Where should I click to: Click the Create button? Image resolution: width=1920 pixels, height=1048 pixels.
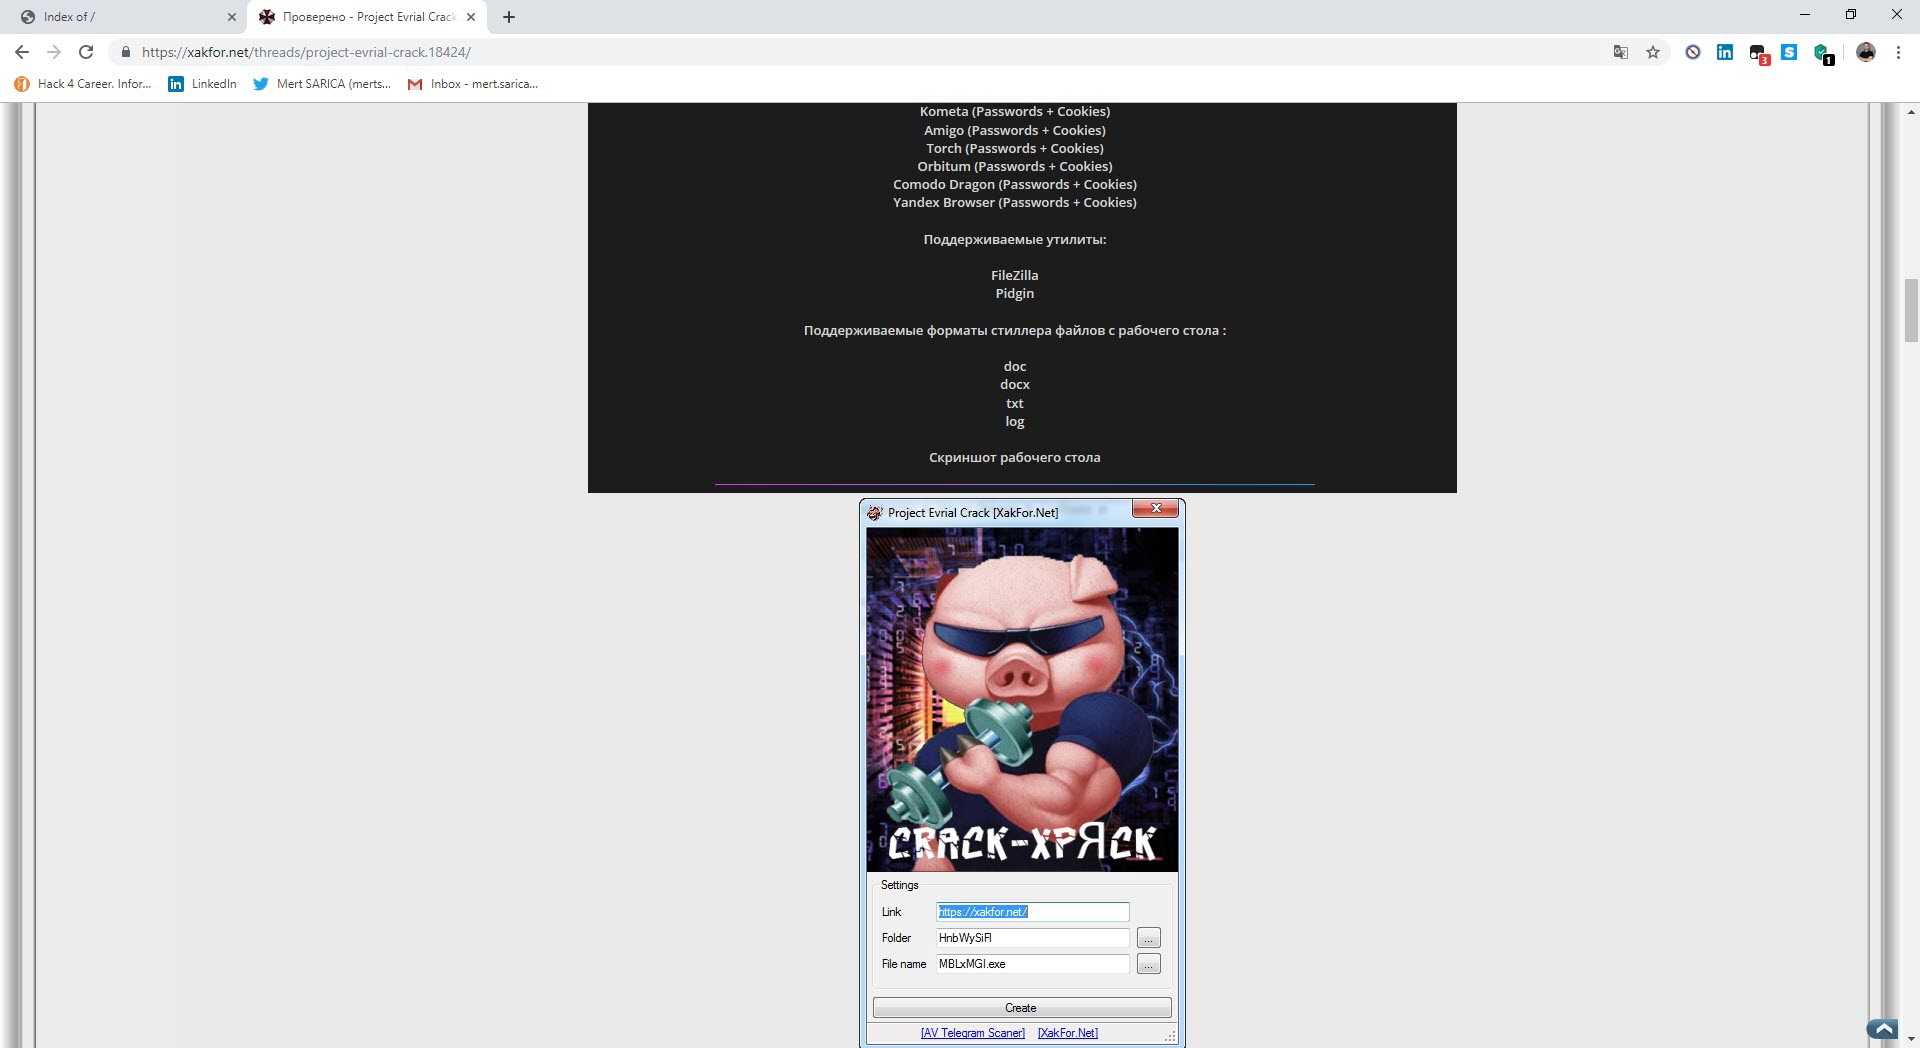[x=1021, y=1008]
